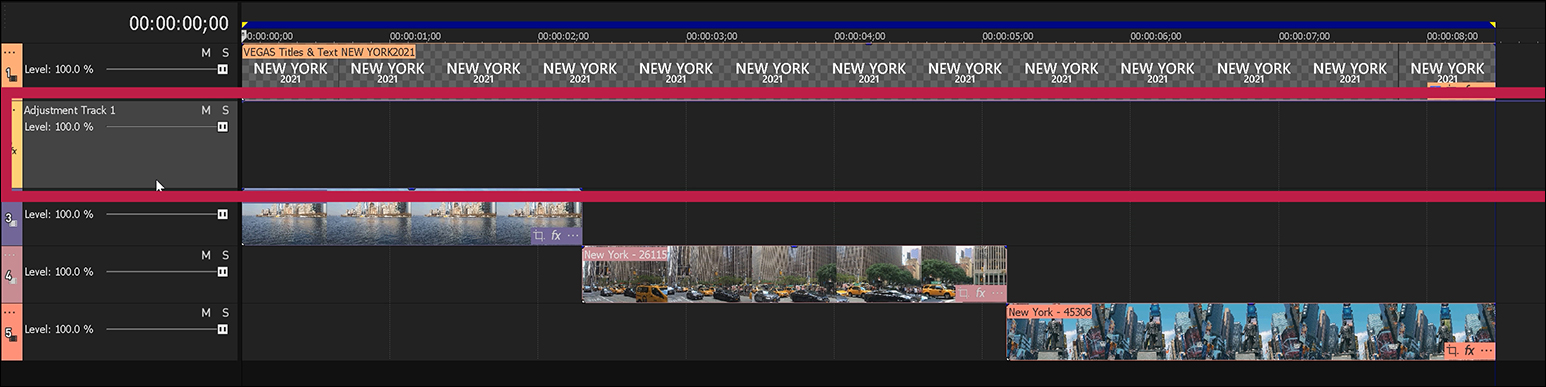Click track 4 Level: 100.0 % text
Screen dimensions: 1546x387
59,272
